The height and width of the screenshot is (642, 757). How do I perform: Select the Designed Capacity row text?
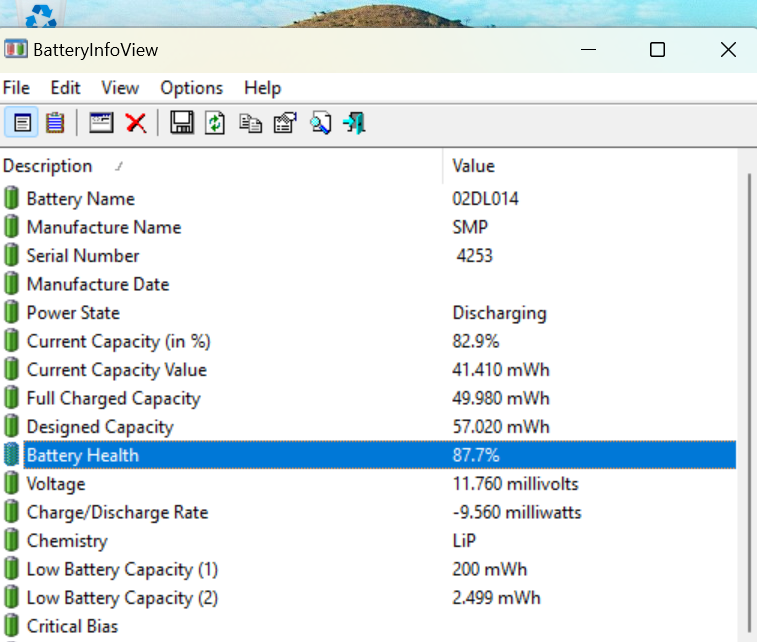(100, 427)
